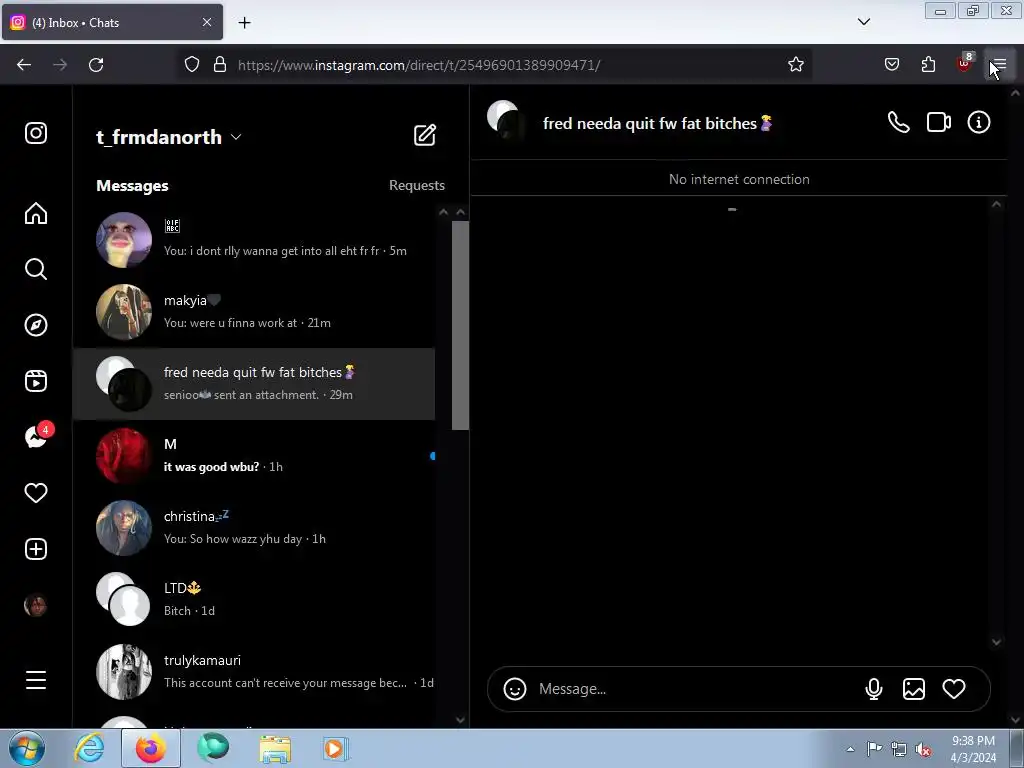Start a new message with compose icon
The width and height of the screenshot is (1024, 768).
(425, 135)
